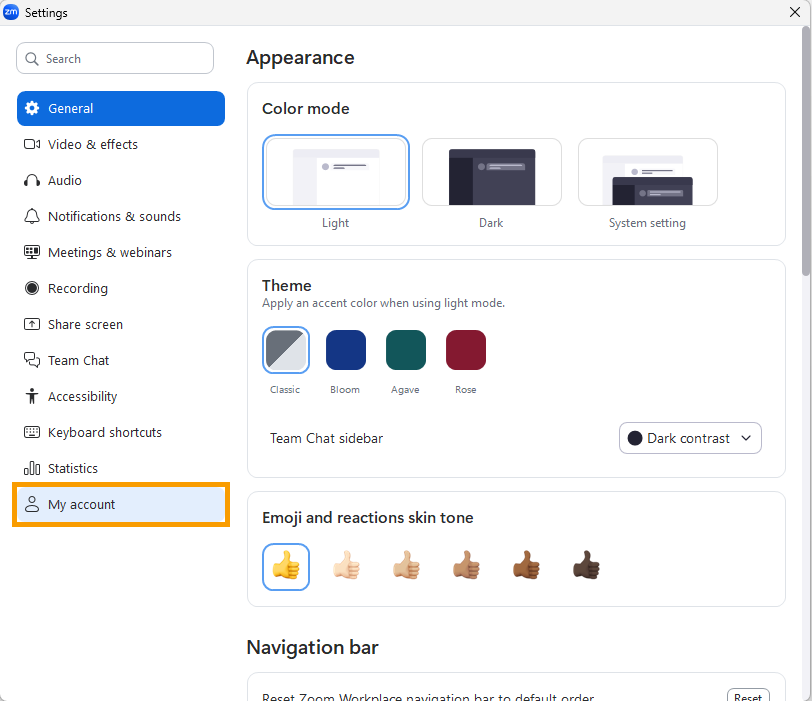This screenshot has height=701, width=812.
Task: Choose the Dark color mode
Action: [x=491, y=173]
